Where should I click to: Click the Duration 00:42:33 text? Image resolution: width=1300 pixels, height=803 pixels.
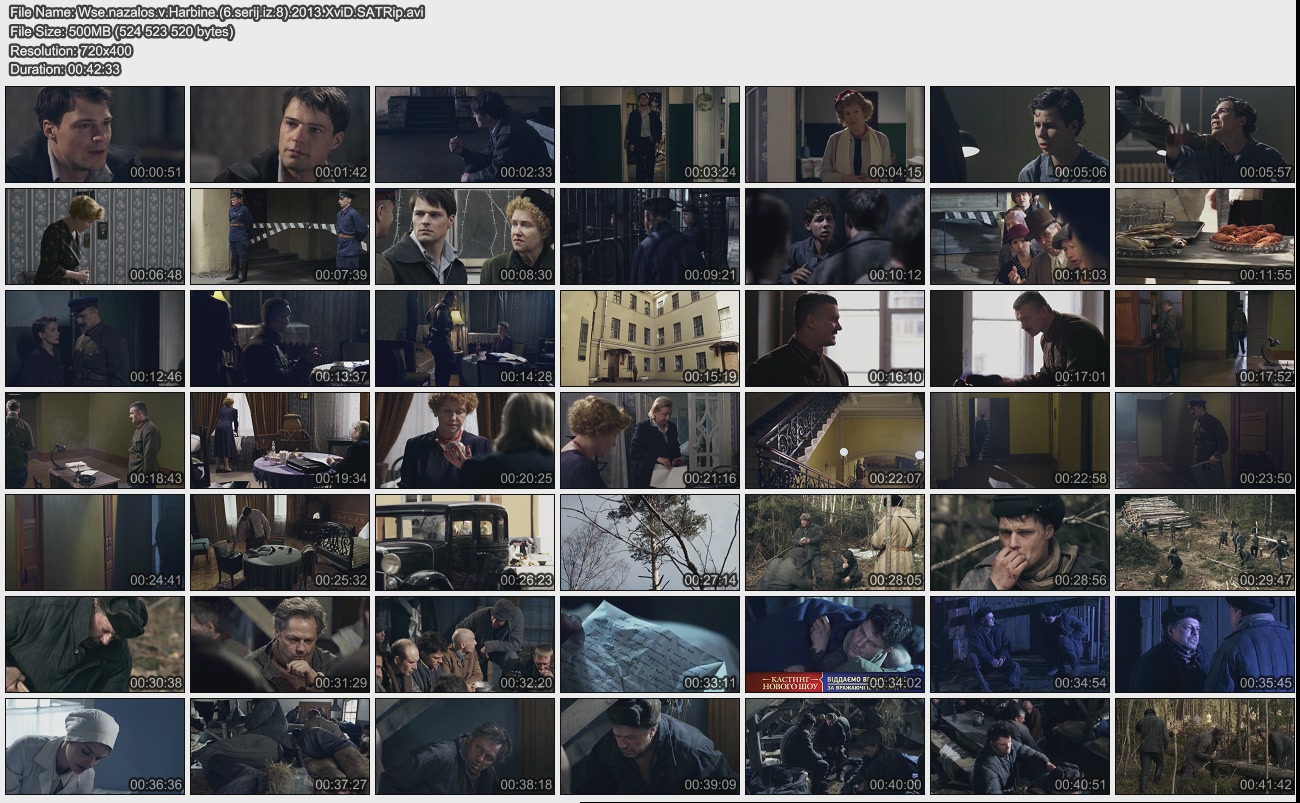[x=65, y=69]
